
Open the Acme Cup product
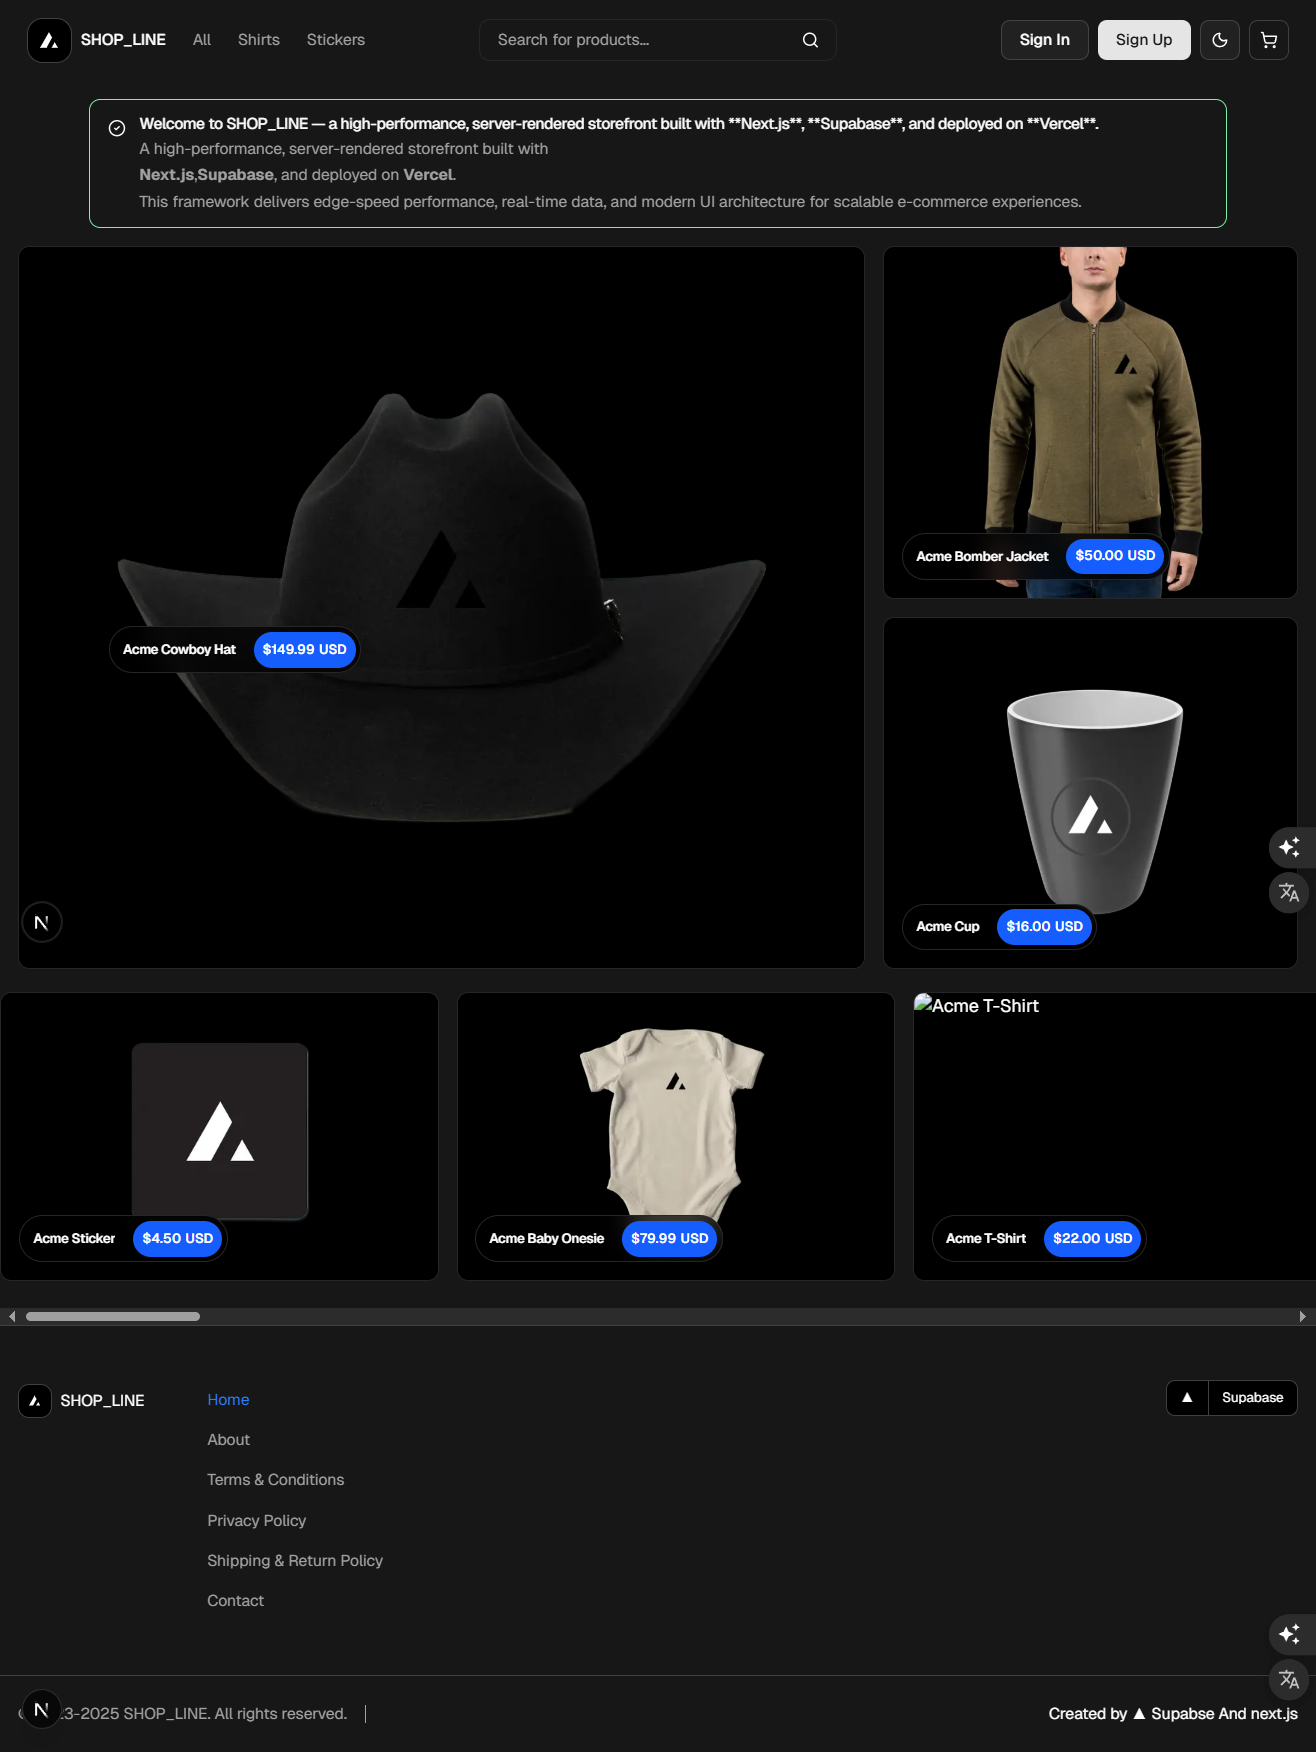click(x=1090, y=793)
